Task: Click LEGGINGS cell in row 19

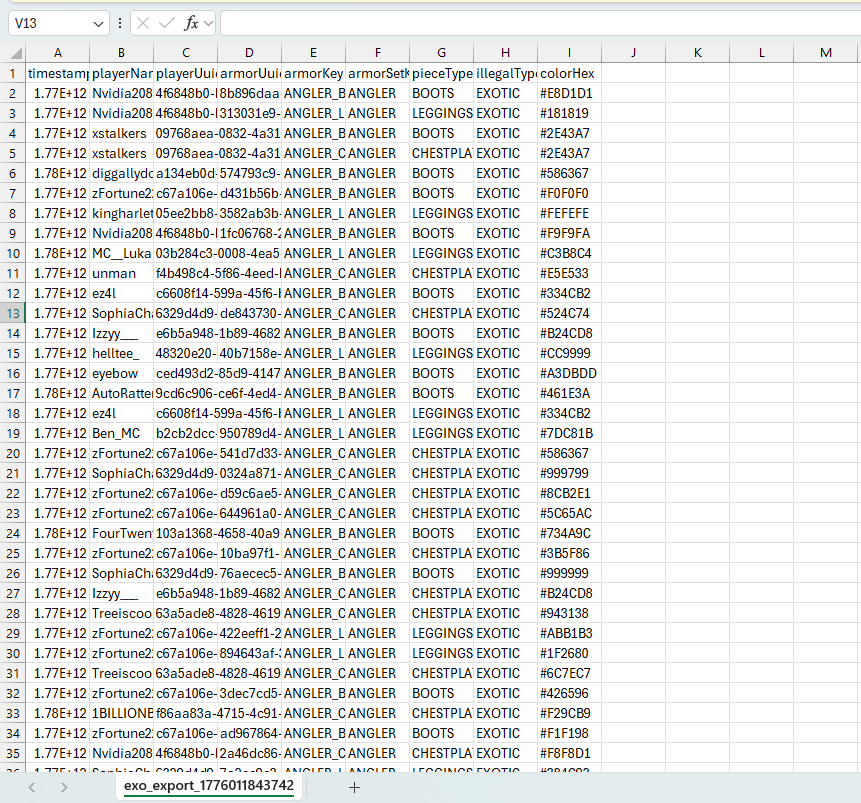Action: 441,433
